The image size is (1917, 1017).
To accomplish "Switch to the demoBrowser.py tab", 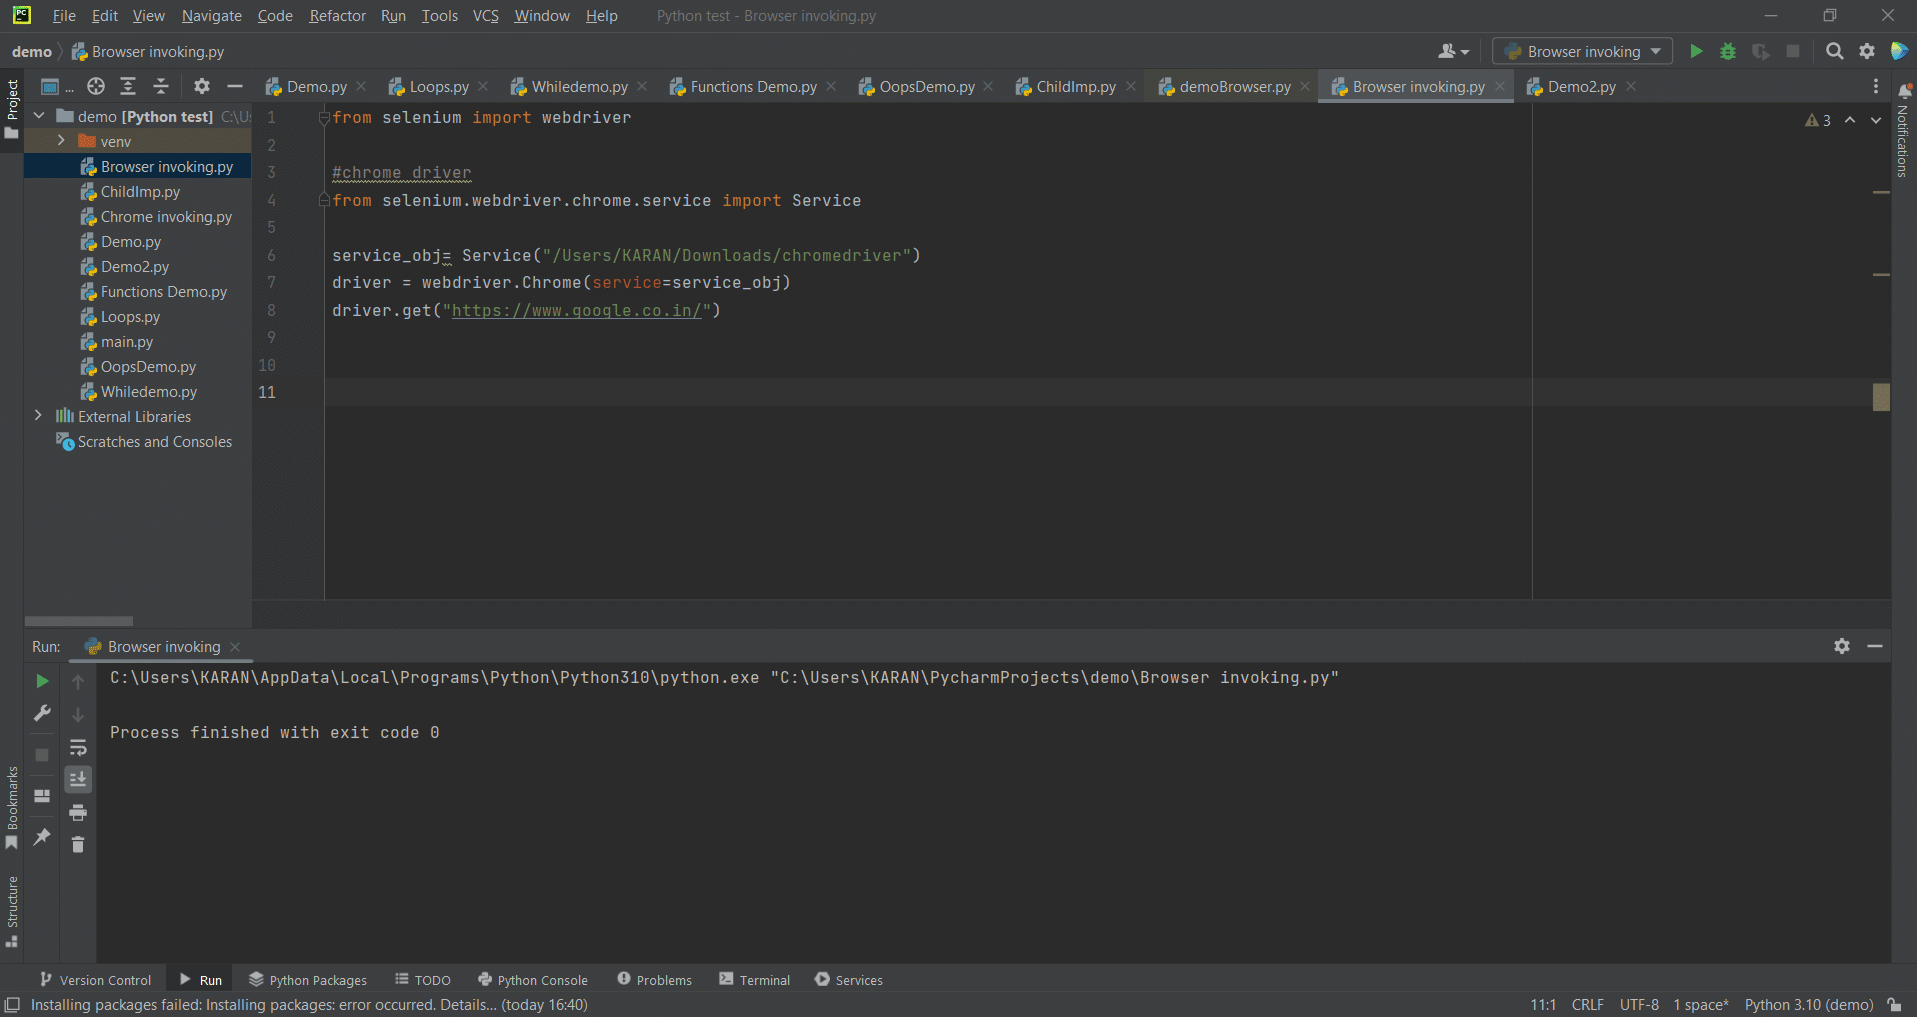I will 1234,87.
